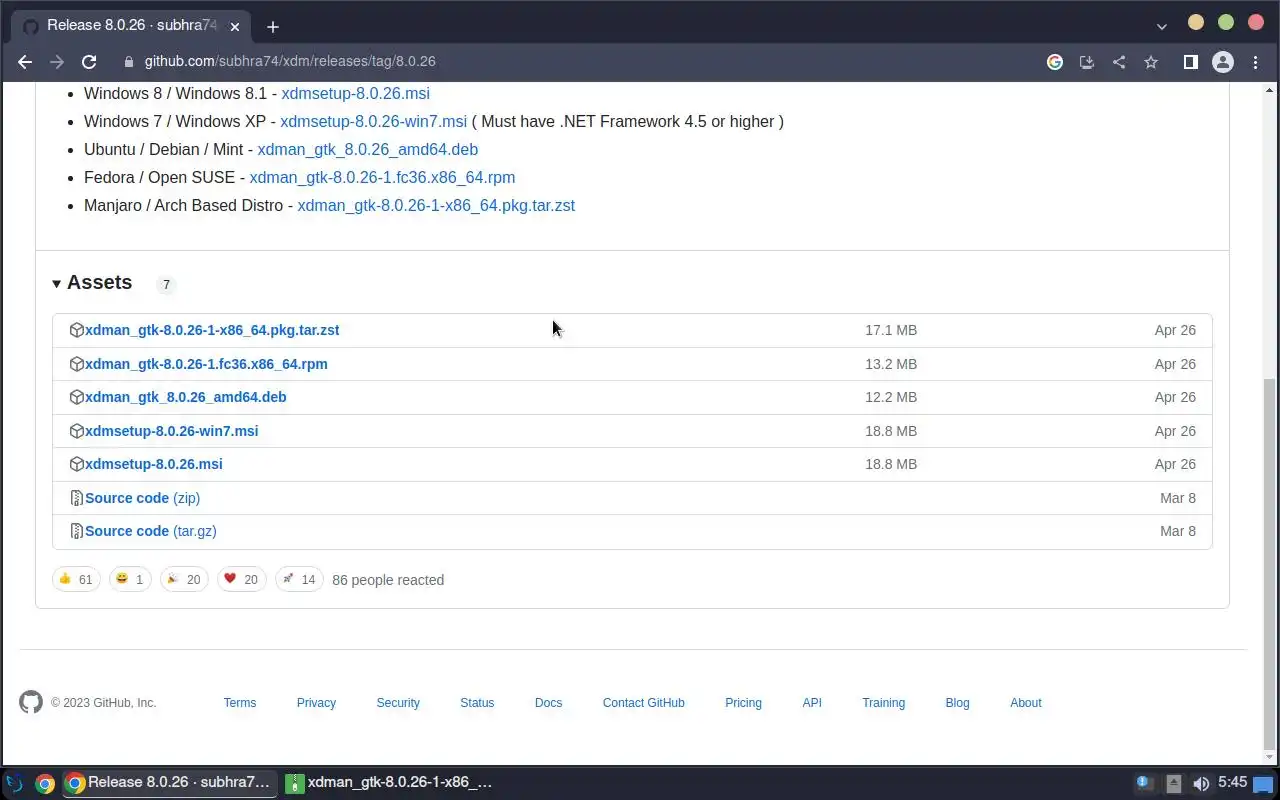The height and width of the screenshot is (800, 1280).
Task: React with thumbs up (61)
Action: coord(76,579)
